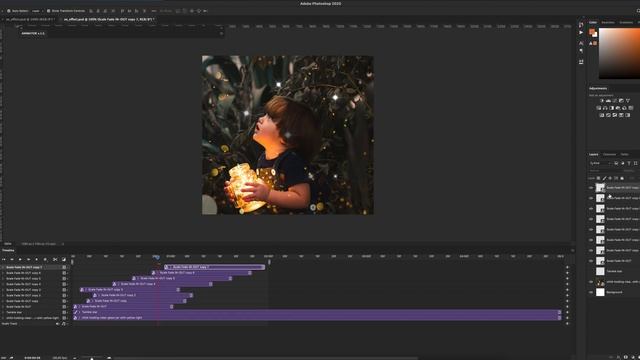The height and width of the screenshot is (360, 640).
Task: Open the layer Kind filter dropdown
Action: [x=601, y=163]
